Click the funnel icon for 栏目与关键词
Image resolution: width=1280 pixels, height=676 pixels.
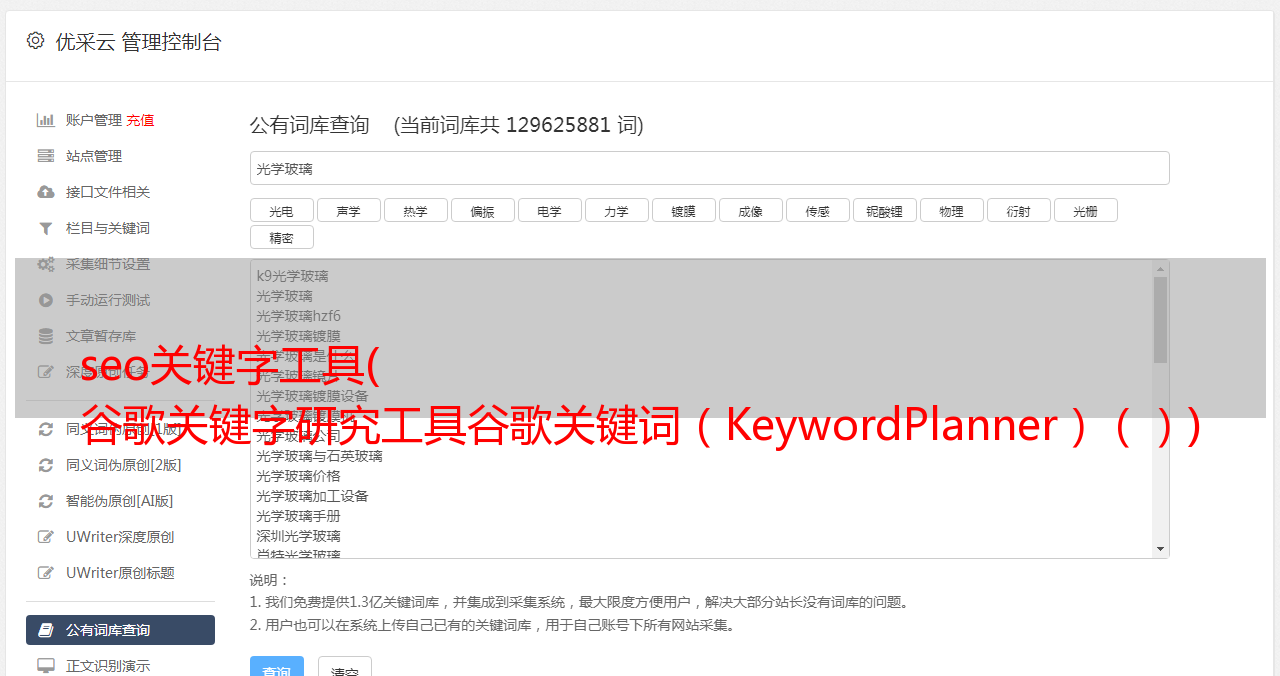[46, 228]
